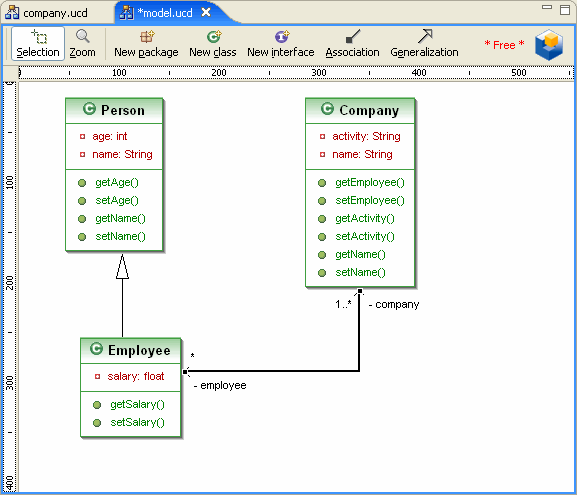This screenshot has height=495, width=577.
Task: Pick the Association connector tool
Action: point(352,43)
